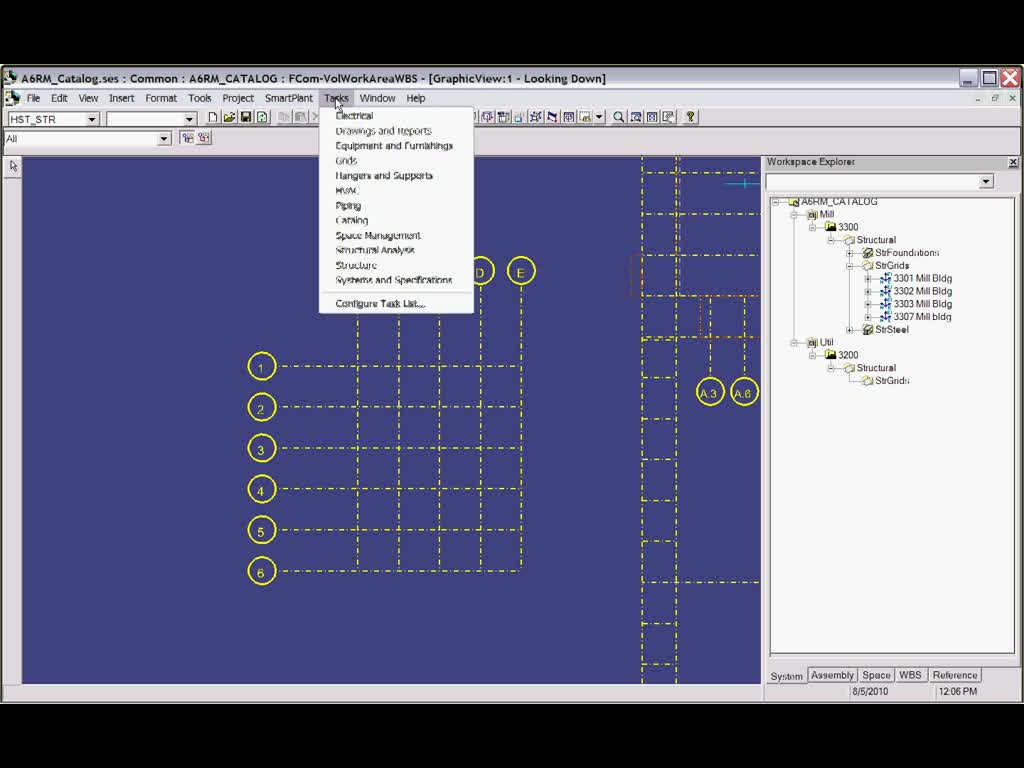Image resolution: width=1024 pixels, height=768 pixels.
Task: Select the StrGrids node under 3200
Action: (x=892, y=381)
